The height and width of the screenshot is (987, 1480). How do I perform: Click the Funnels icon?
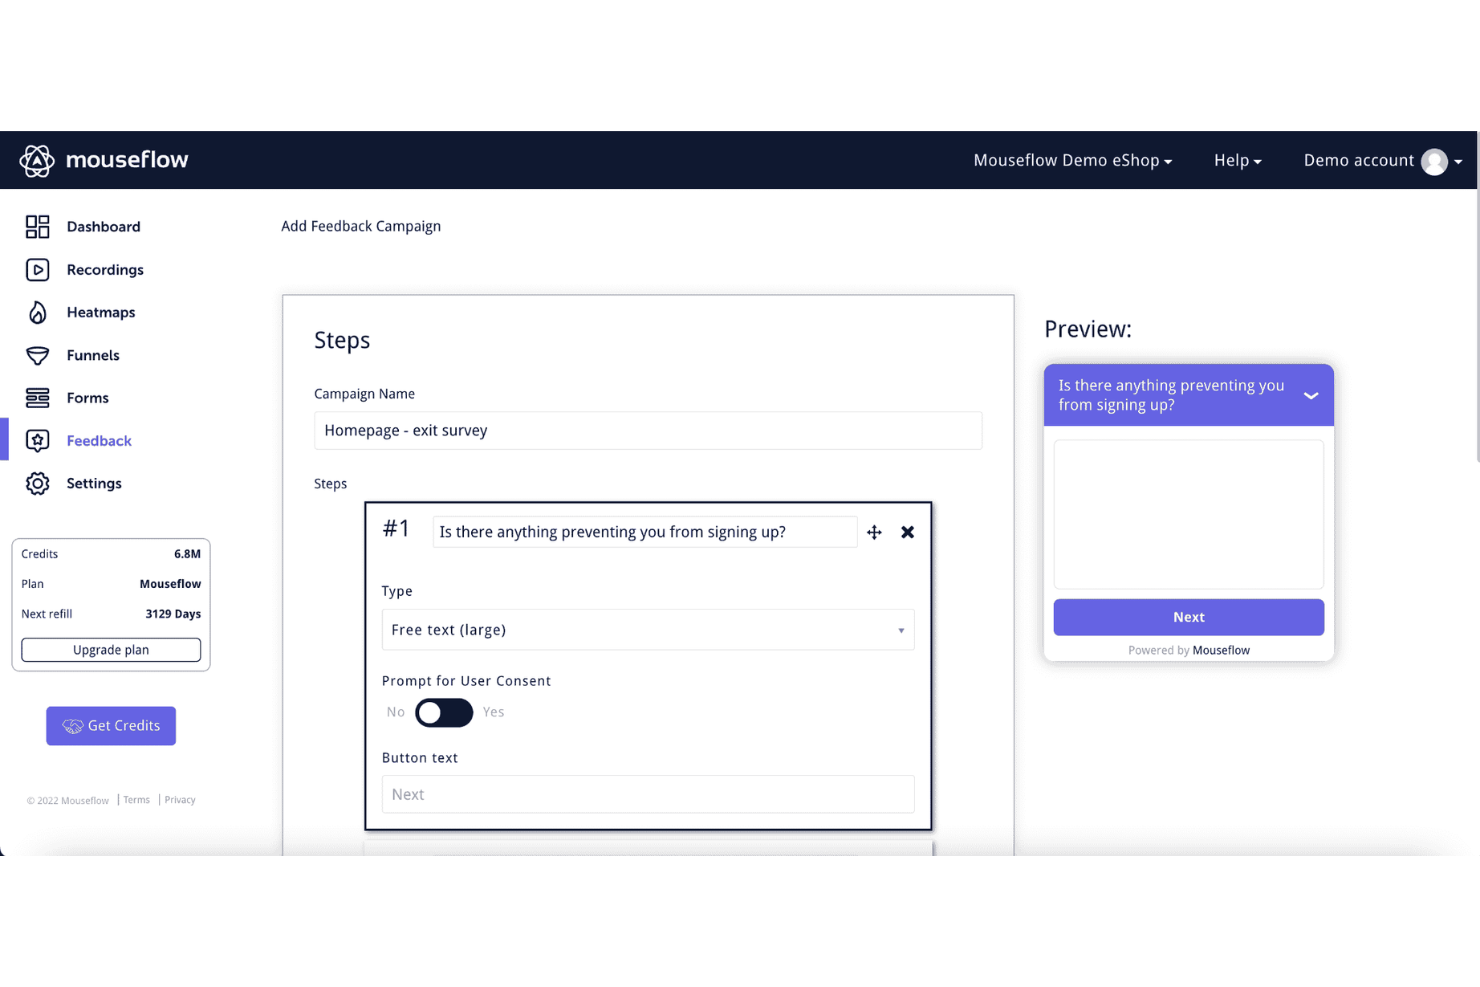pos(37,355)
